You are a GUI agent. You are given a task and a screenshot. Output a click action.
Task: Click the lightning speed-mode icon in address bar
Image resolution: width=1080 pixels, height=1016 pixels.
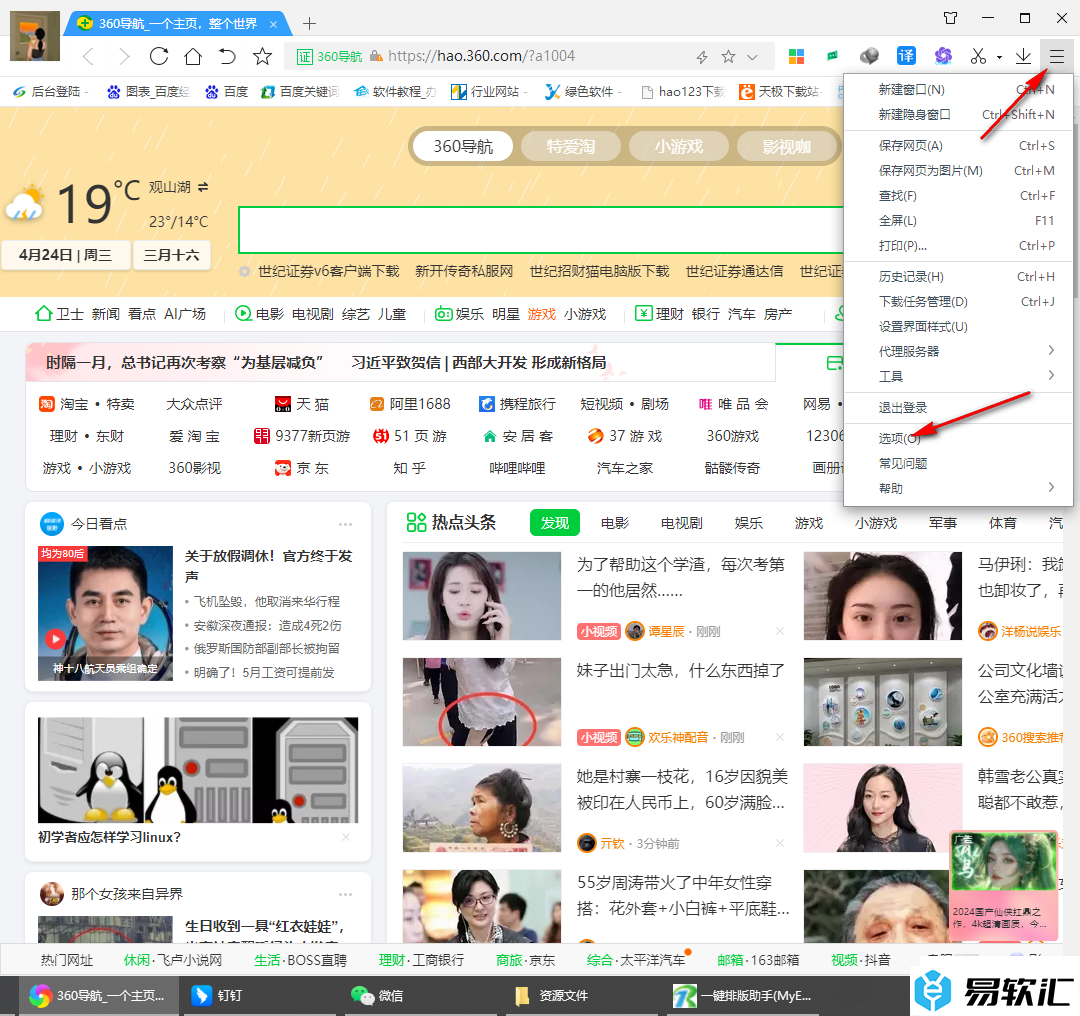[x=702, y=57]
